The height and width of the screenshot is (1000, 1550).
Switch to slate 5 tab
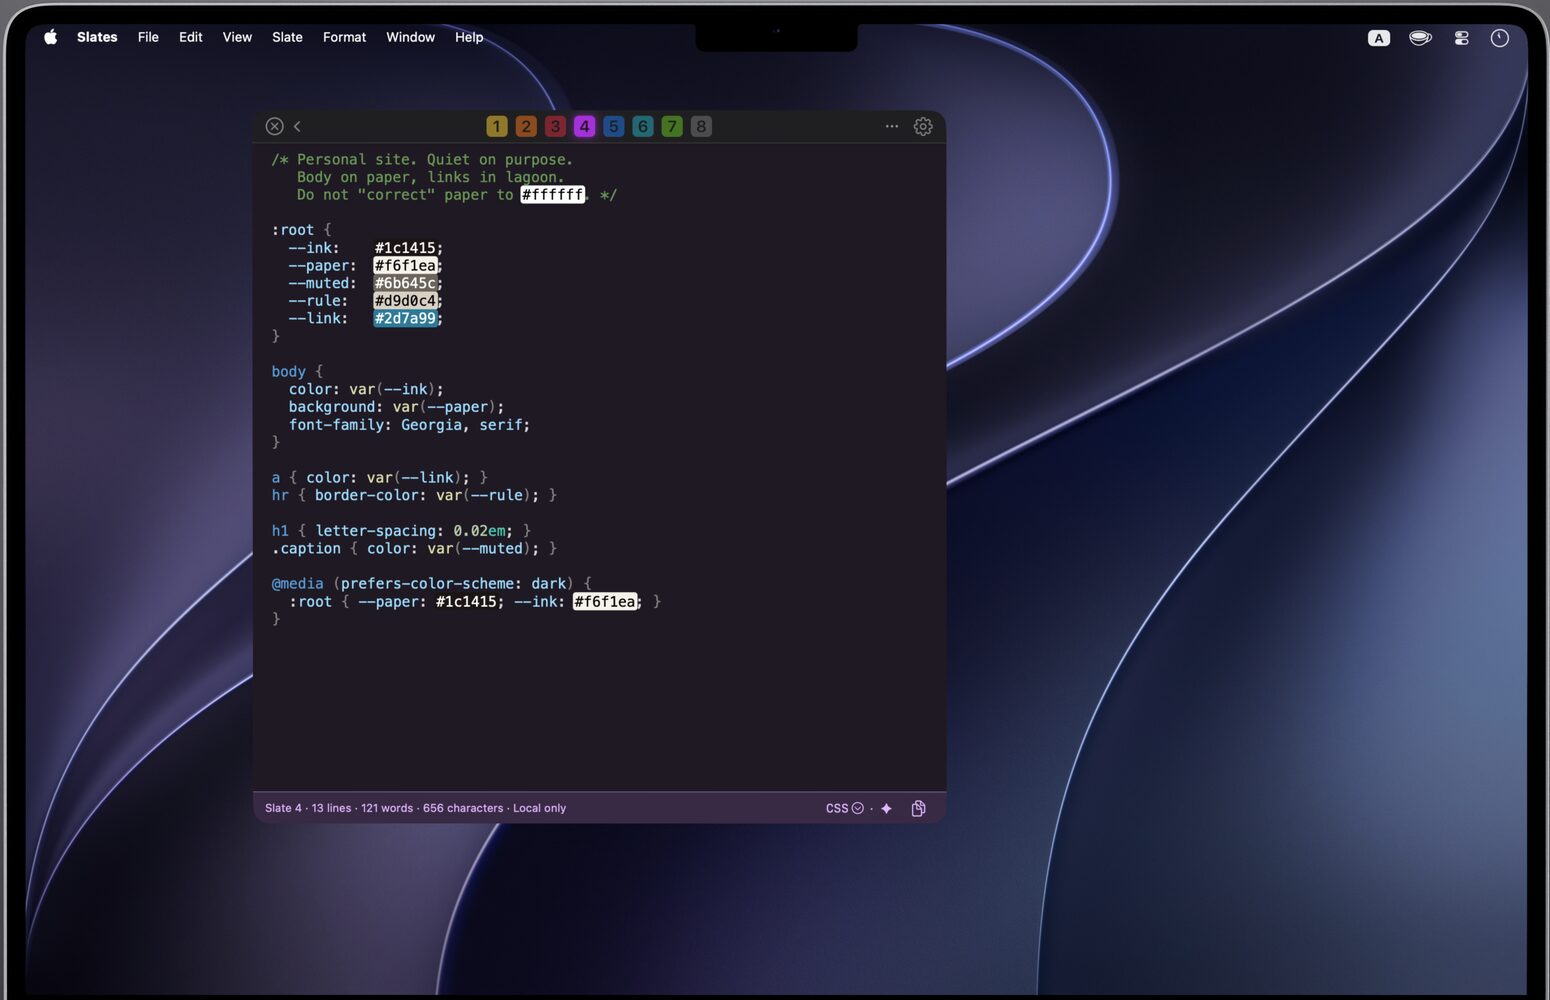tap(614, 126)
